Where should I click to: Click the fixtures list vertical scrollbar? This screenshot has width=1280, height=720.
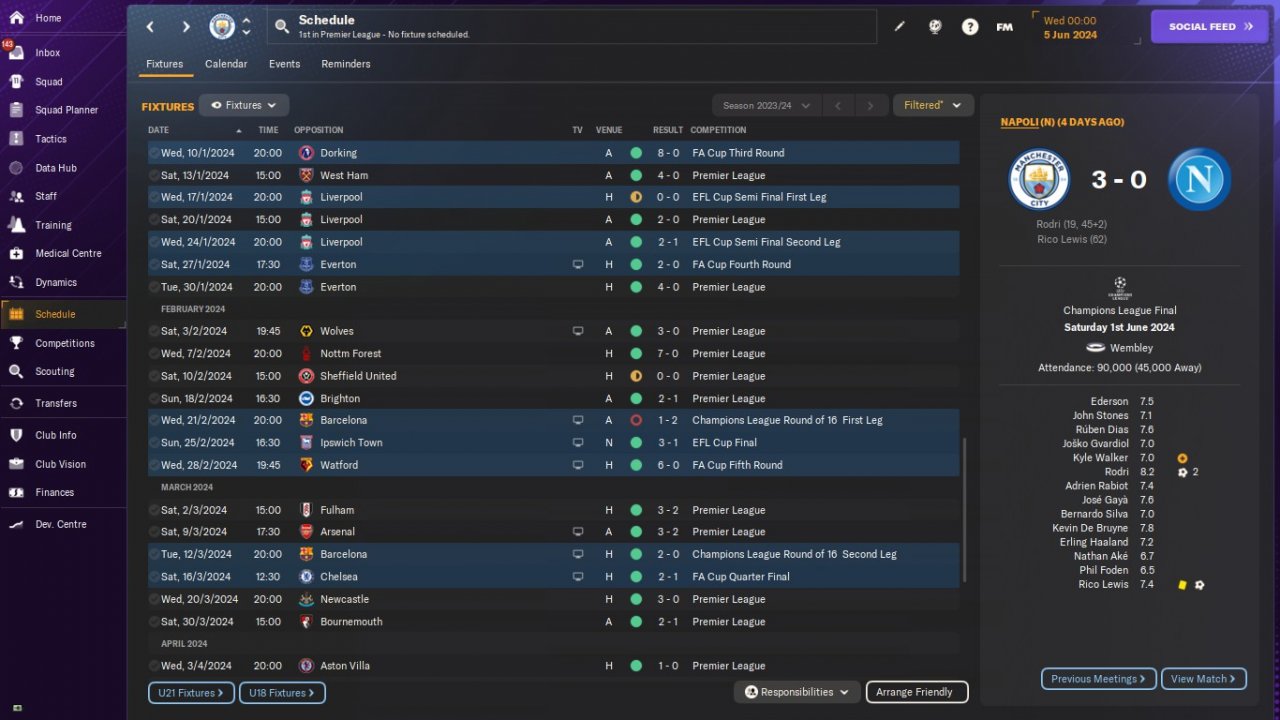[964, 510]
